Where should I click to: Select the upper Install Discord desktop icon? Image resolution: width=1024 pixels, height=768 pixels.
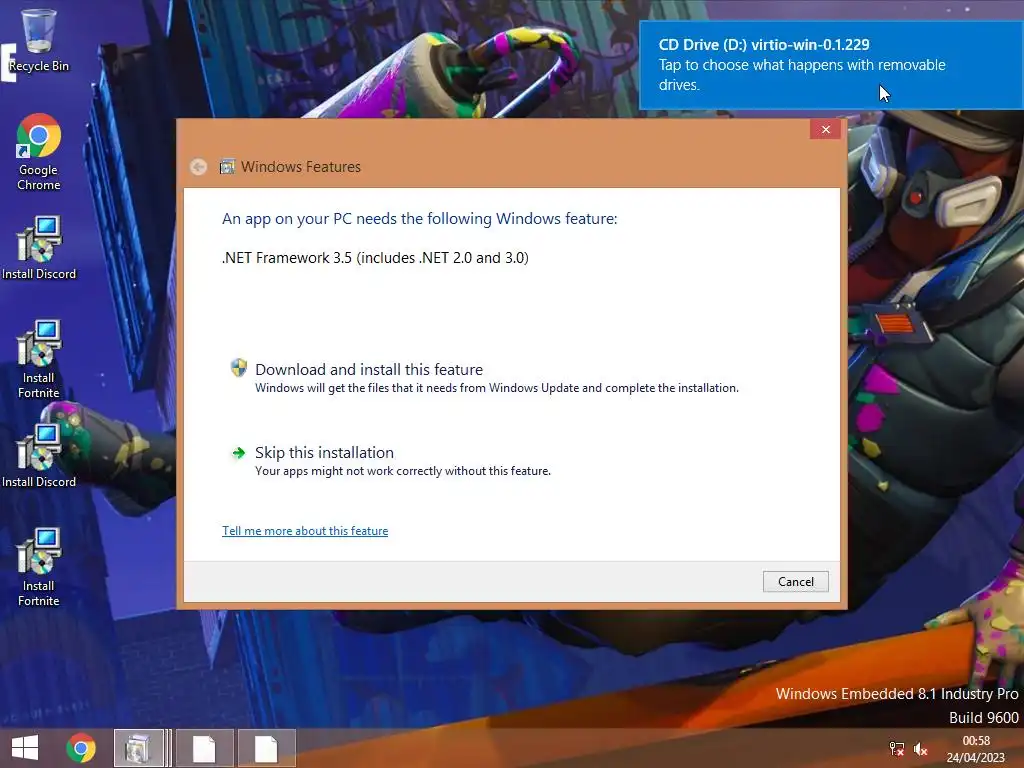(39, 248)
